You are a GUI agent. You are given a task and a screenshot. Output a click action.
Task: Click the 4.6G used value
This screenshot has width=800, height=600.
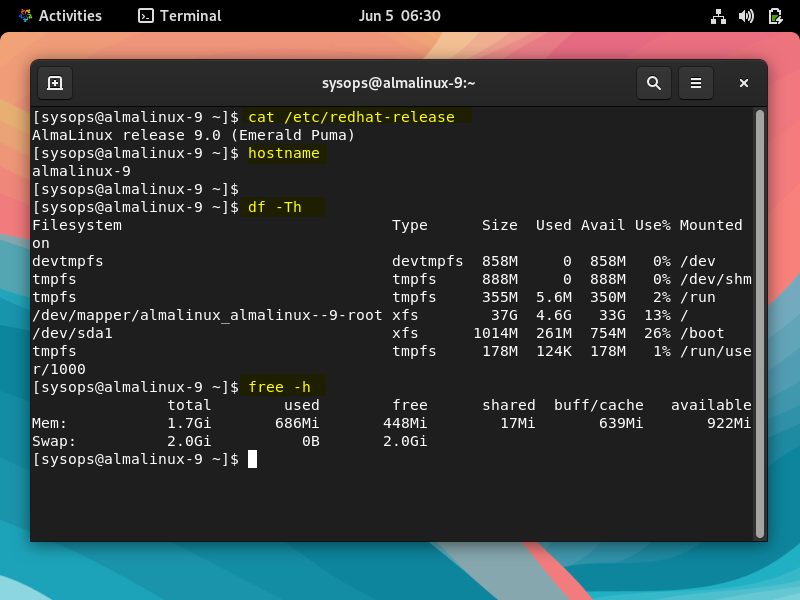pos(554,315)
